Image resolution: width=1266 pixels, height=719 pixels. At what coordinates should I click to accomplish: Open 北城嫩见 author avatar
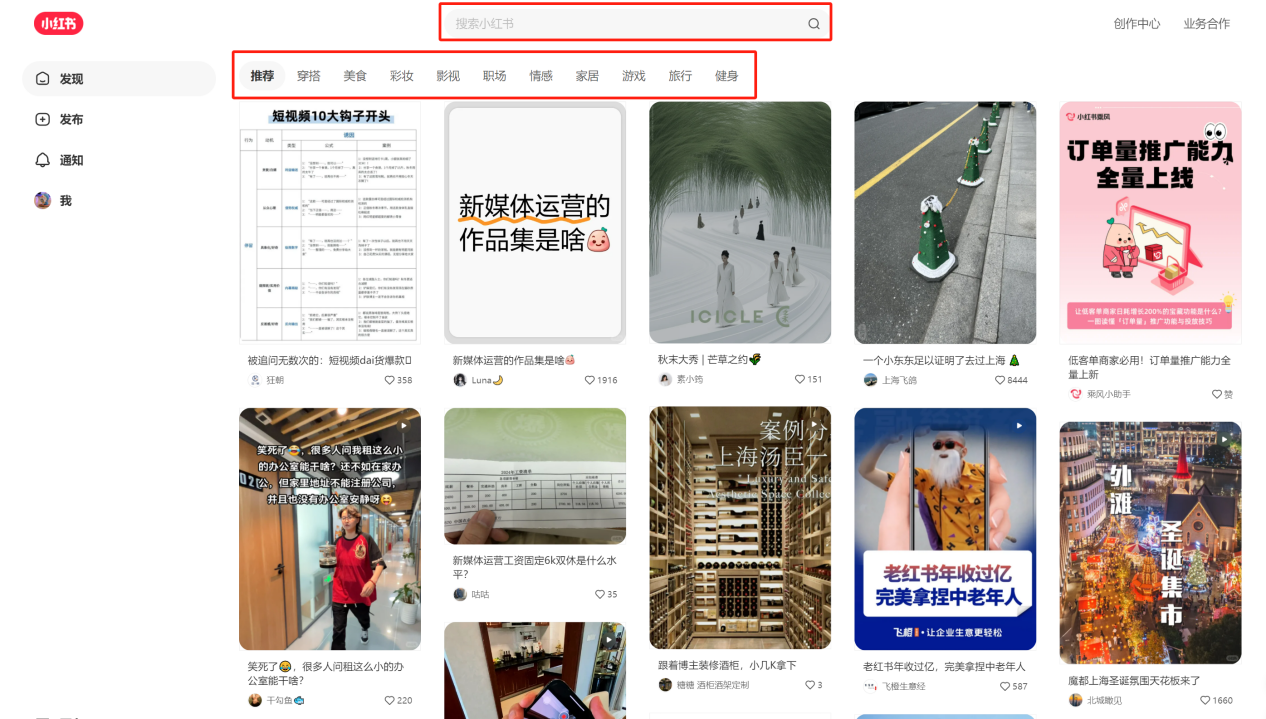(x=1076, y=700)
